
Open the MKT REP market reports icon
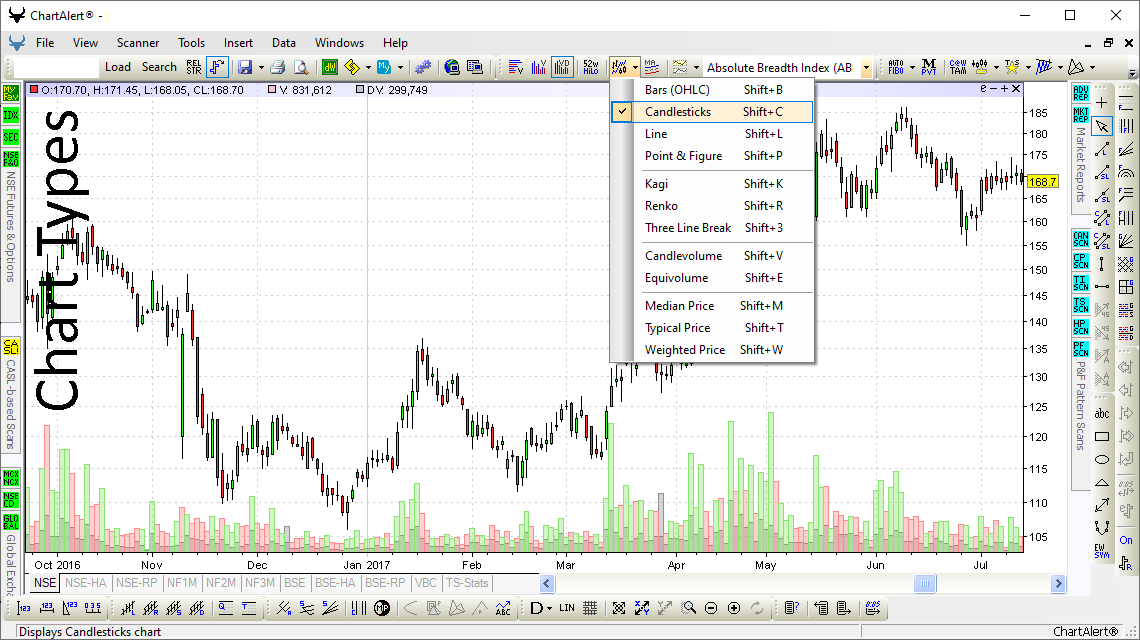click(1080, 115)
